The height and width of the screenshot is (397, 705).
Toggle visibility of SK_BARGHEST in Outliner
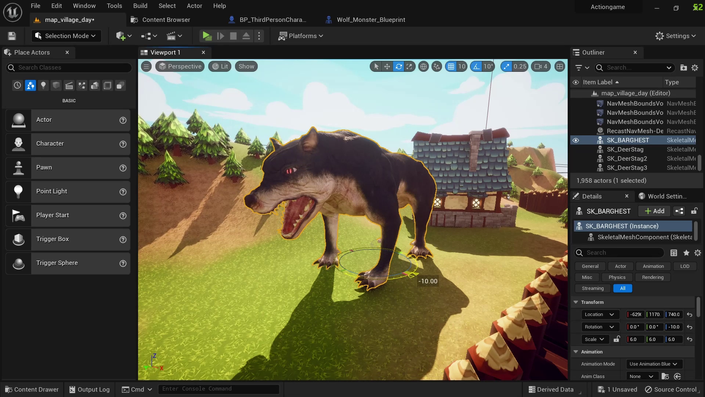coord(576,140)
